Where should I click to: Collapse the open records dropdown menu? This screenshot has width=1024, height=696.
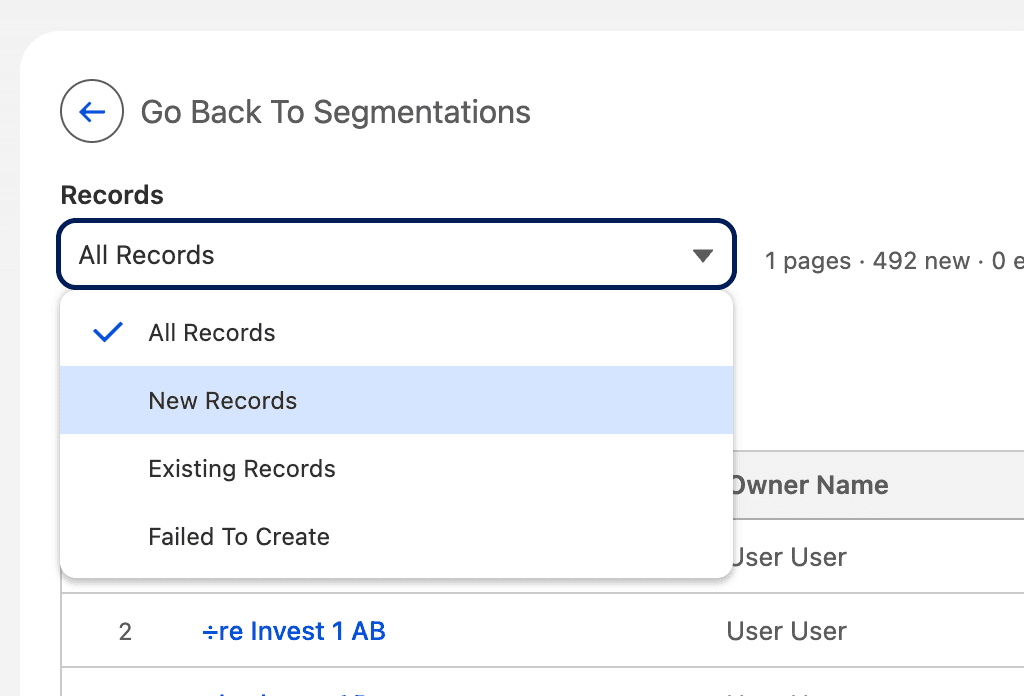click(396, 255)
